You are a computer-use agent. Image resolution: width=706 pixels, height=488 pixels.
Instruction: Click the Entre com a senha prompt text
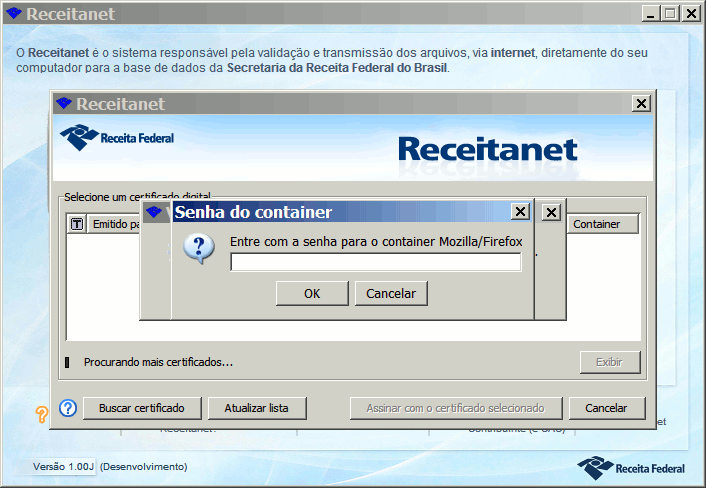(376, 242)
